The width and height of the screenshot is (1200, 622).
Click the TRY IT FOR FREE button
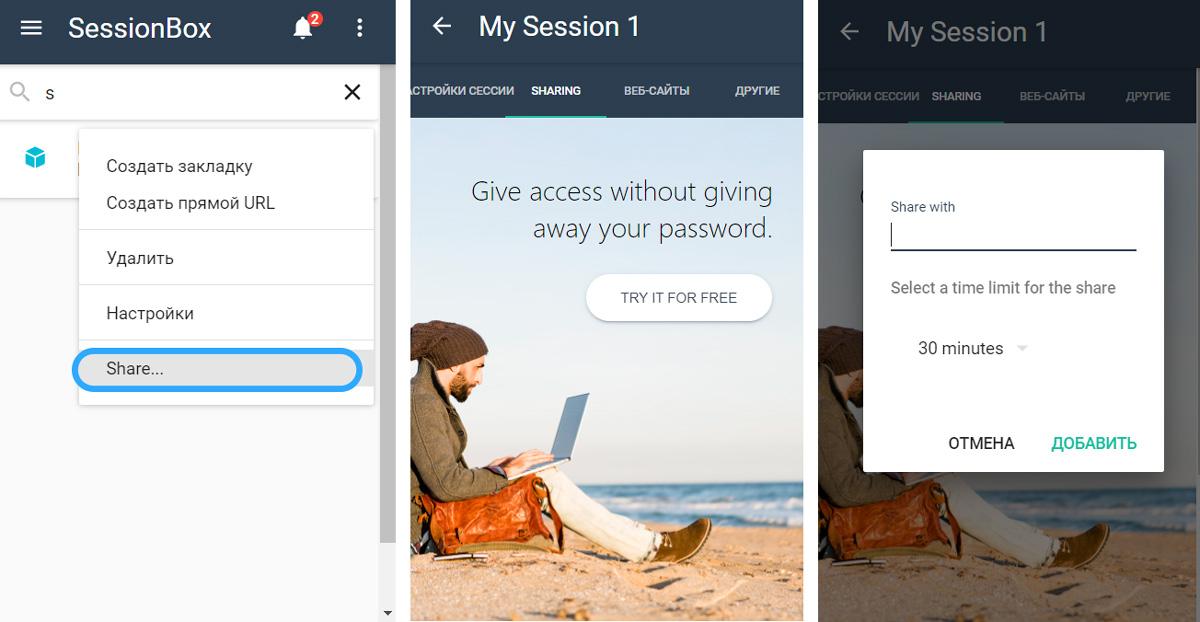click(x=679, y=298)
